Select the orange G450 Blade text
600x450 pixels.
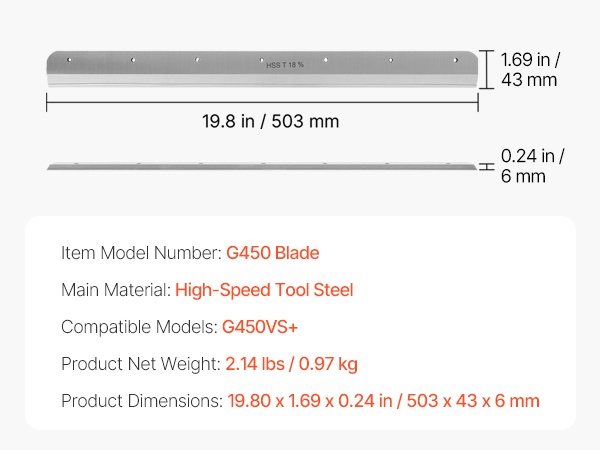tap(273, 254)
